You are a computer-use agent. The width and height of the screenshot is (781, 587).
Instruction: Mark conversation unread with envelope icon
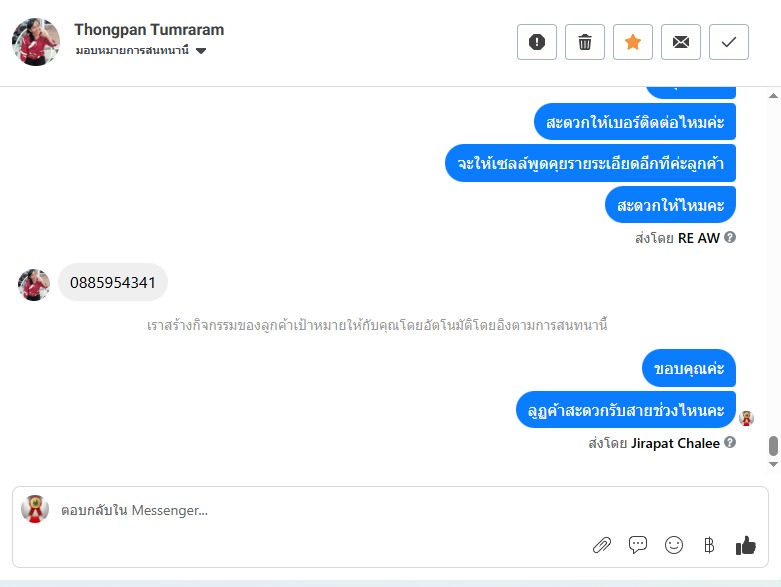tap(680, 42)
